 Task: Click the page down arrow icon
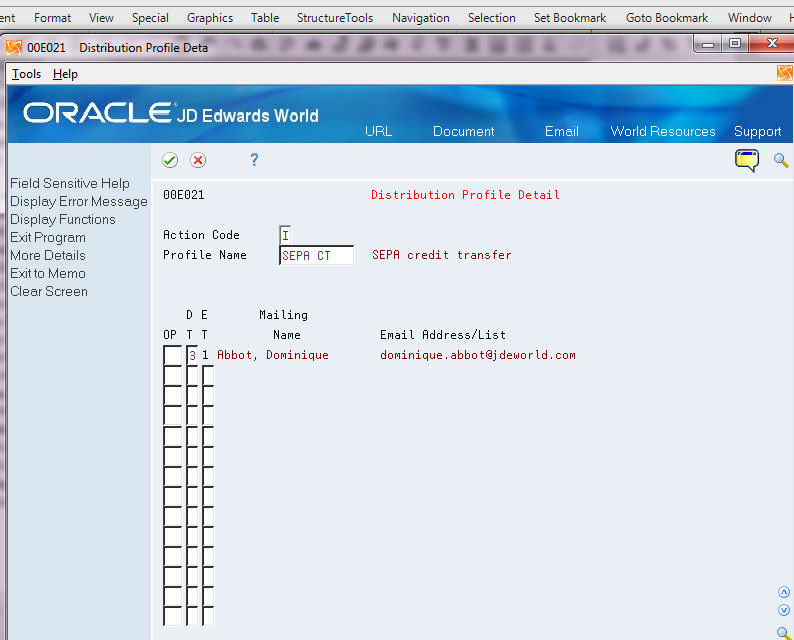coord(784,610)
